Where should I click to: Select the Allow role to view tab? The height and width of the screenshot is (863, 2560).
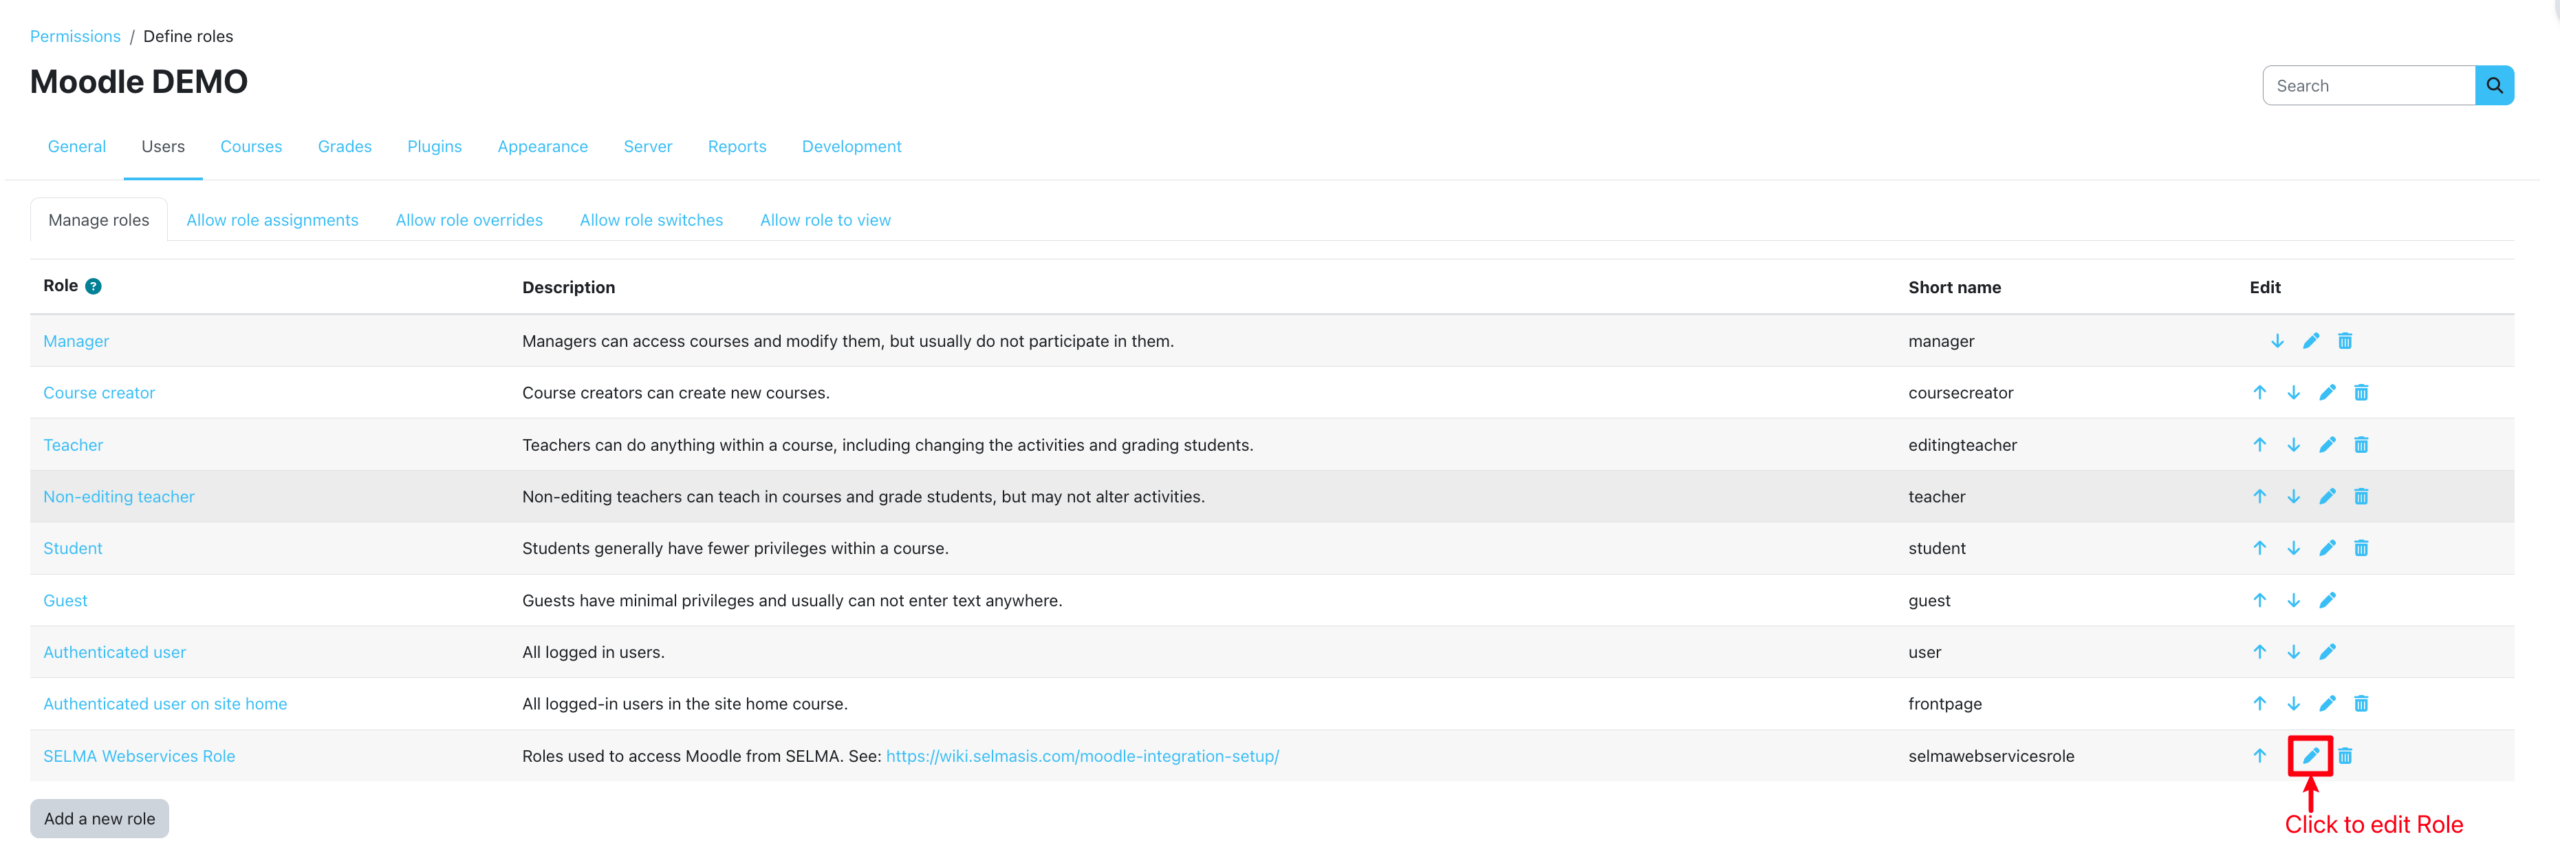click(x=825, y=220)
